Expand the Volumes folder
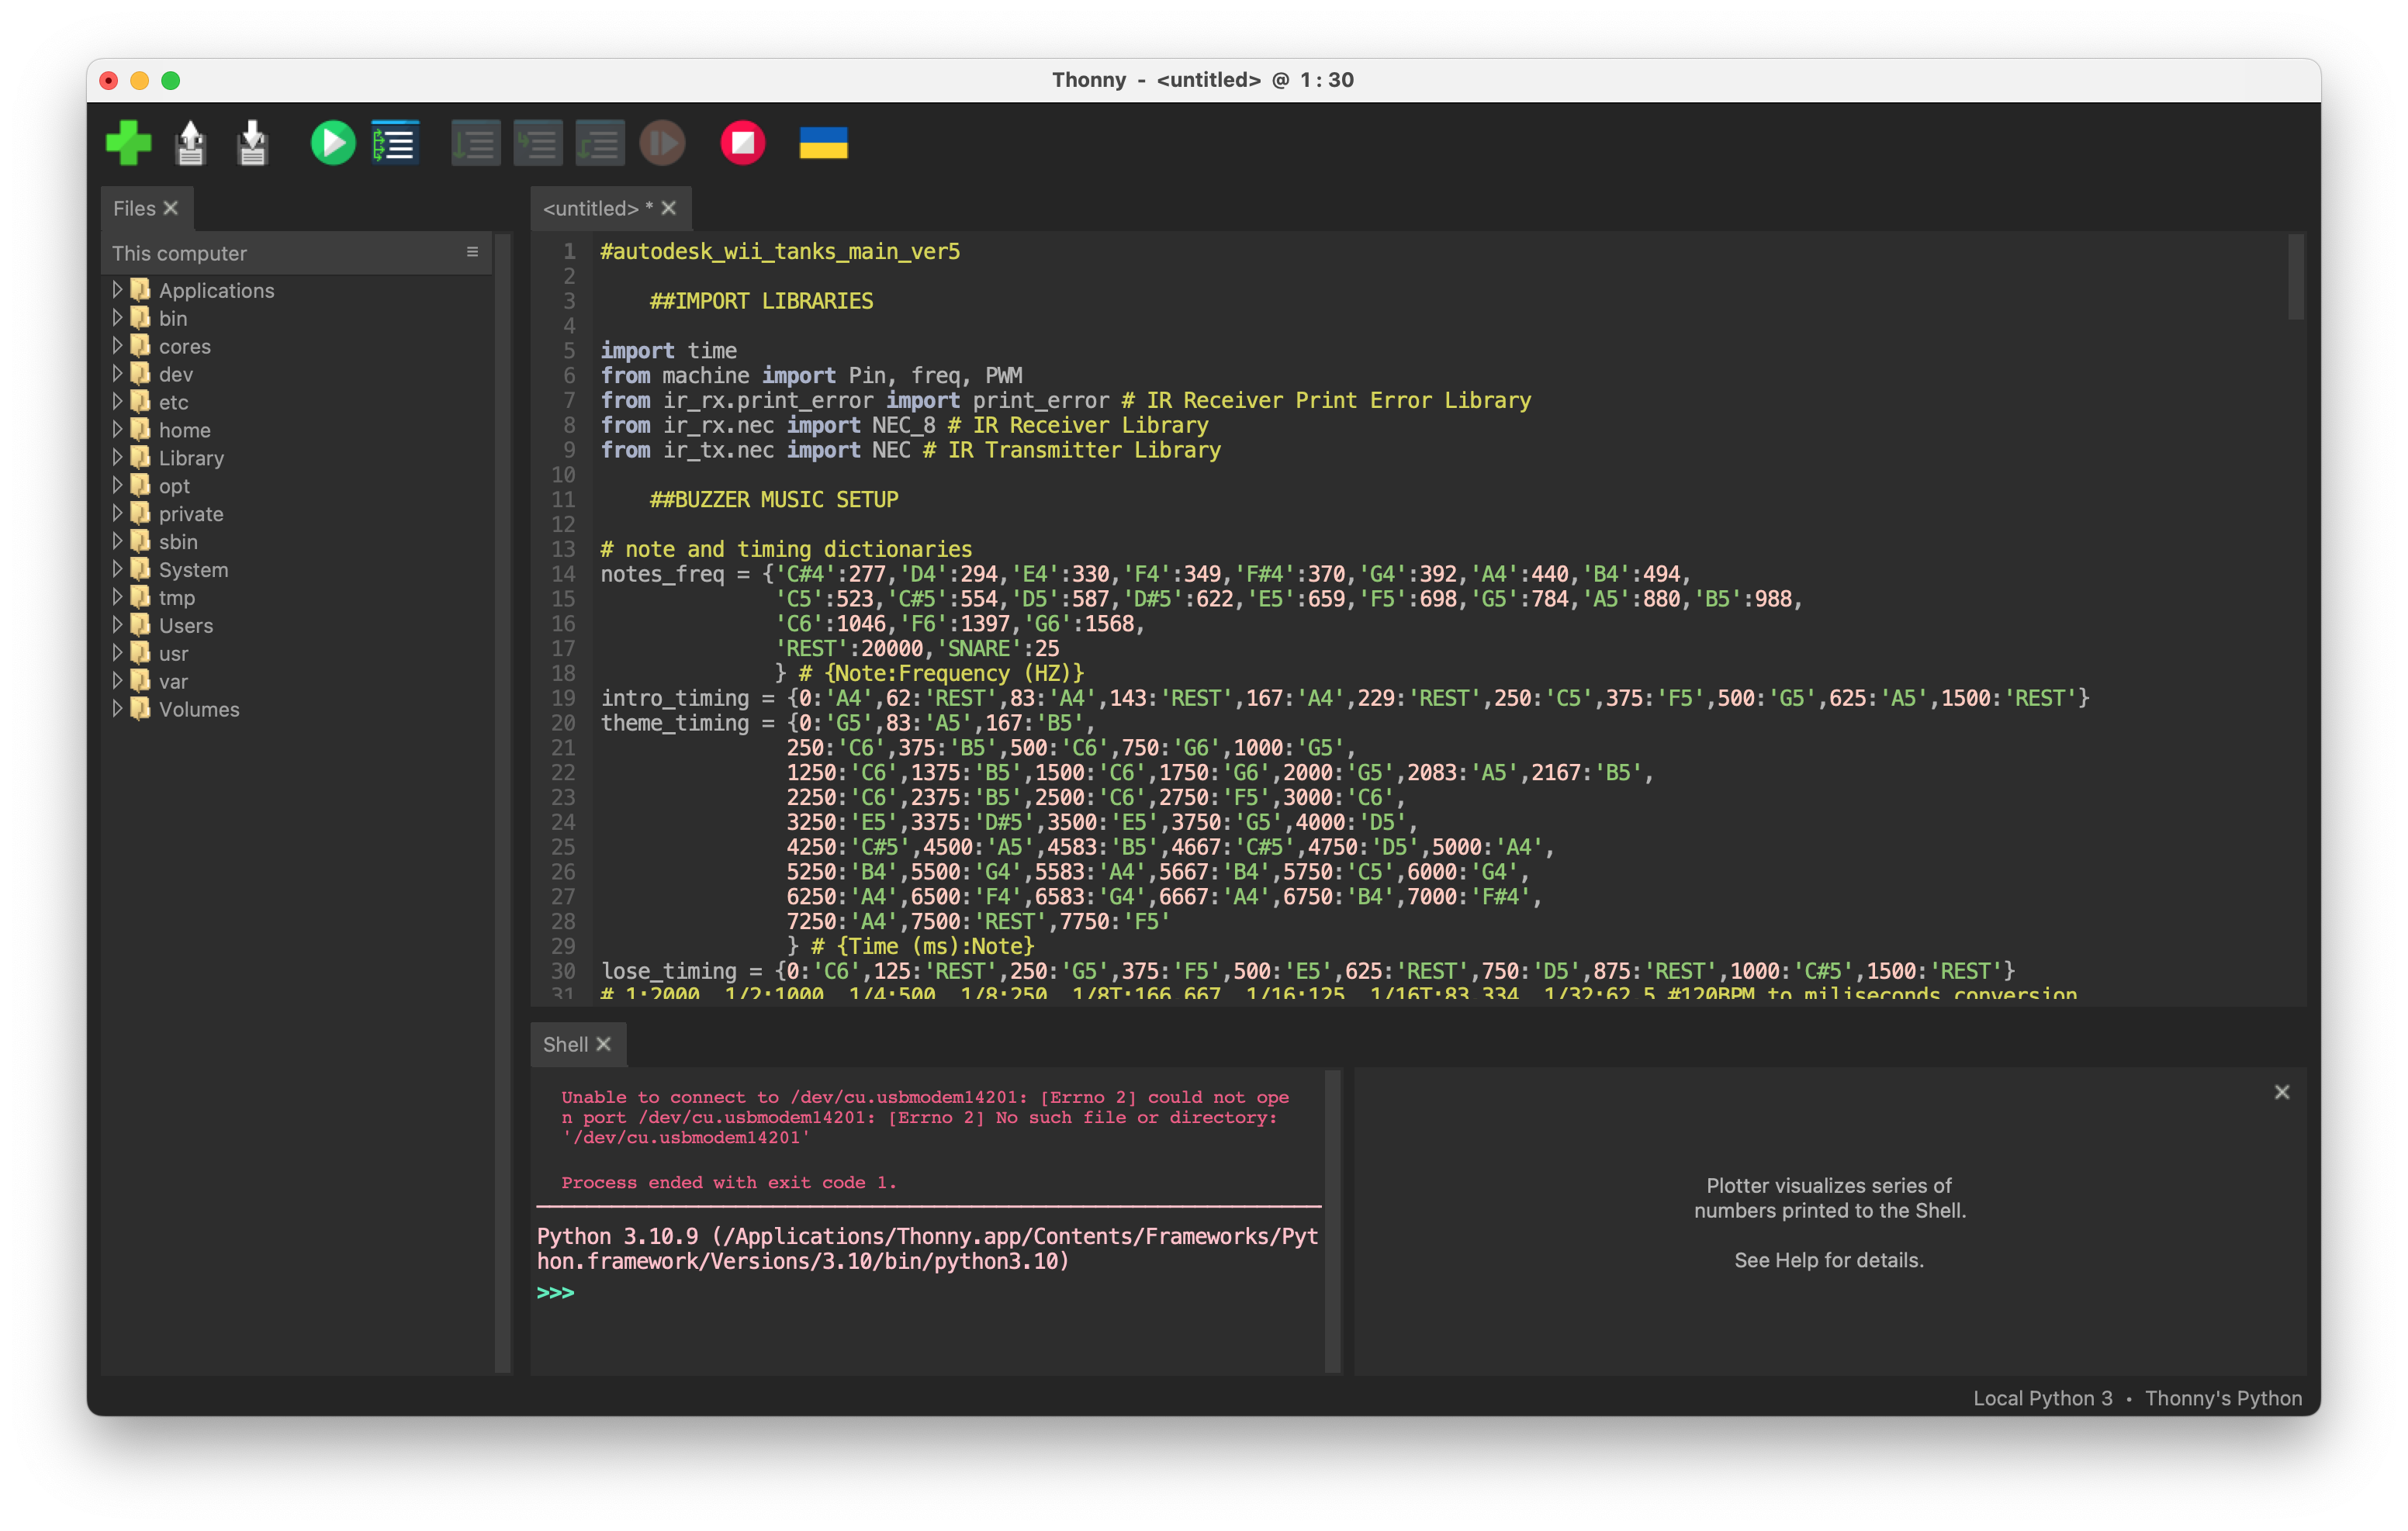This screenshot has height=1531, width=2408. [117, 709]
